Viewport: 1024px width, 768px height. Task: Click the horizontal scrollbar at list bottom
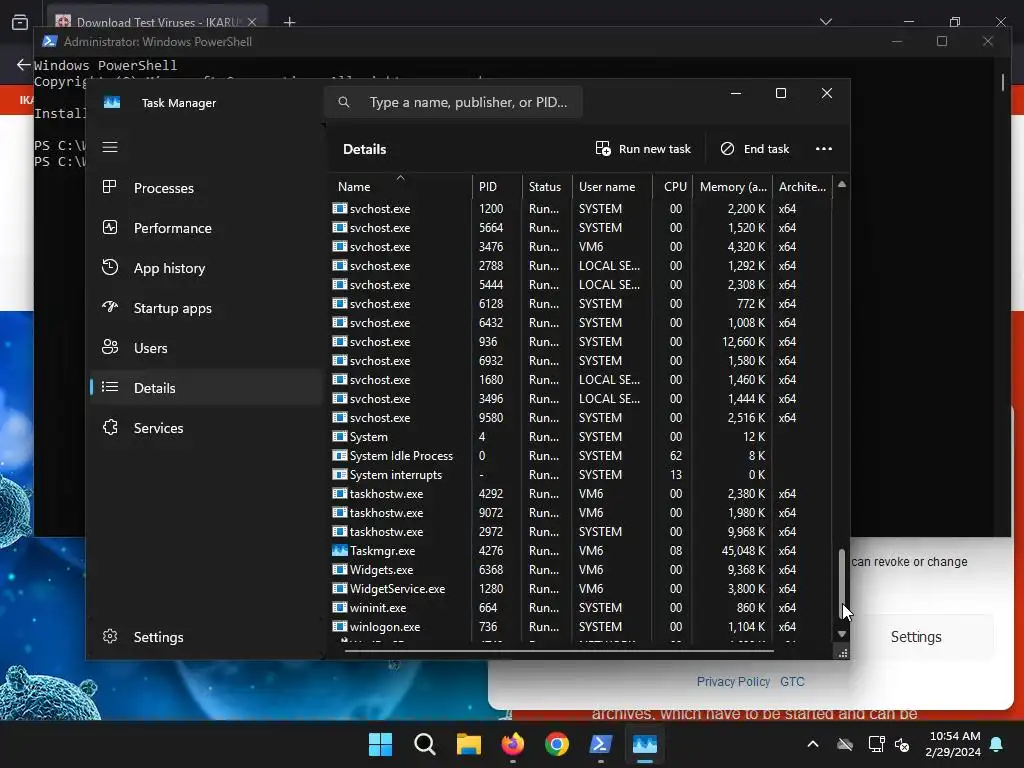(558, 650)
